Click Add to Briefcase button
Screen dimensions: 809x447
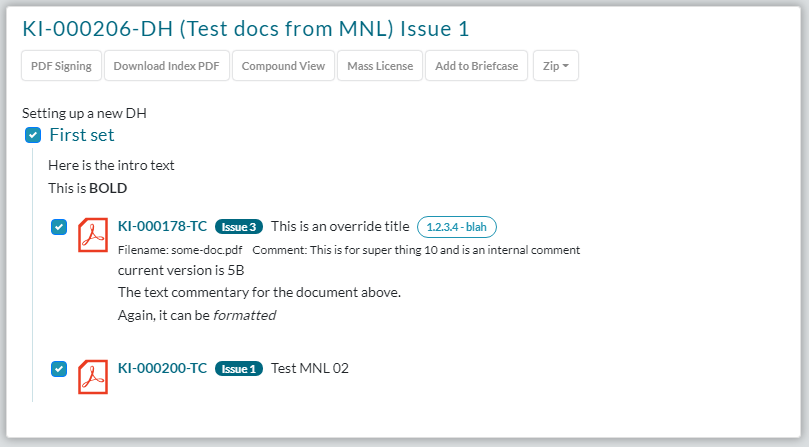[x=476, y=66]
